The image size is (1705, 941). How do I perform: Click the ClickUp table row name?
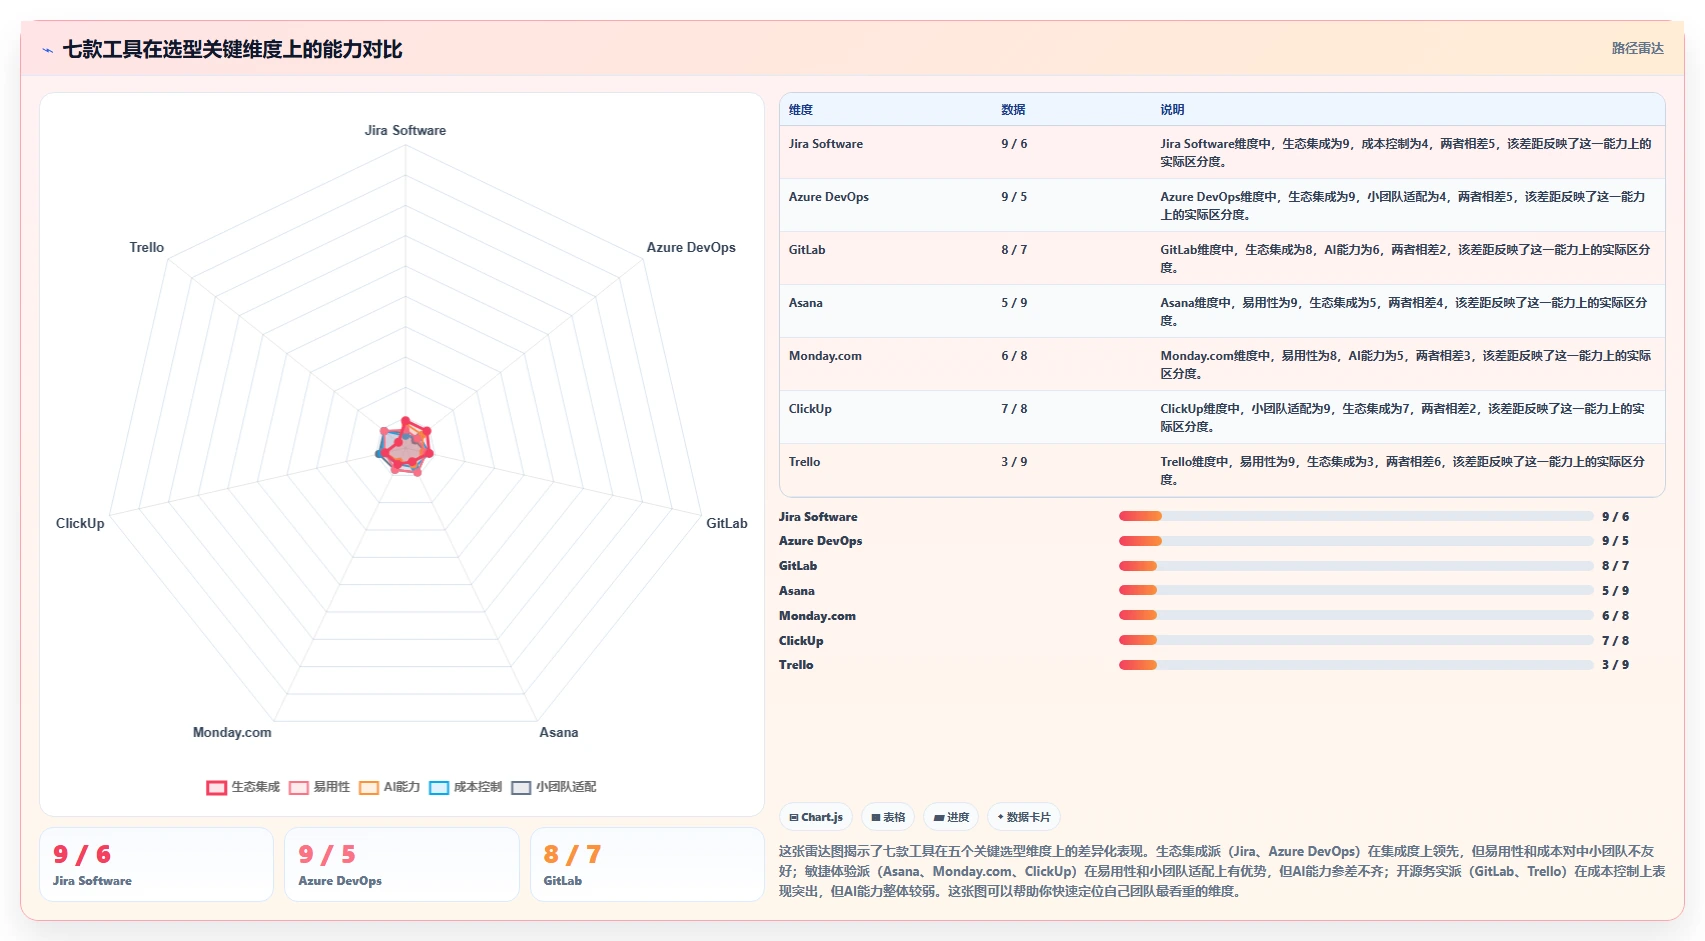point(810,409)
